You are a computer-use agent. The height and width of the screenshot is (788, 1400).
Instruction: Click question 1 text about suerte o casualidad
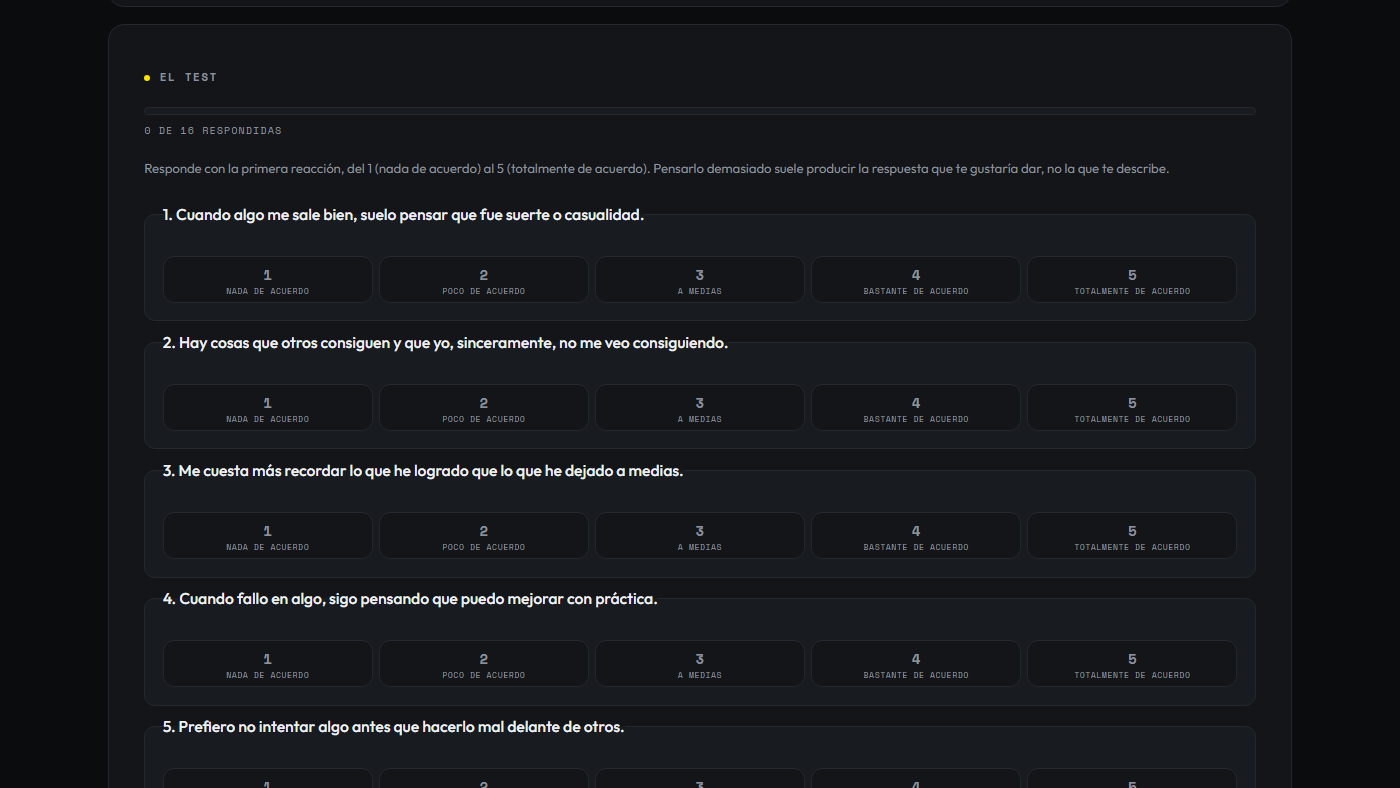pyautogui.click(x=403, y=215)
